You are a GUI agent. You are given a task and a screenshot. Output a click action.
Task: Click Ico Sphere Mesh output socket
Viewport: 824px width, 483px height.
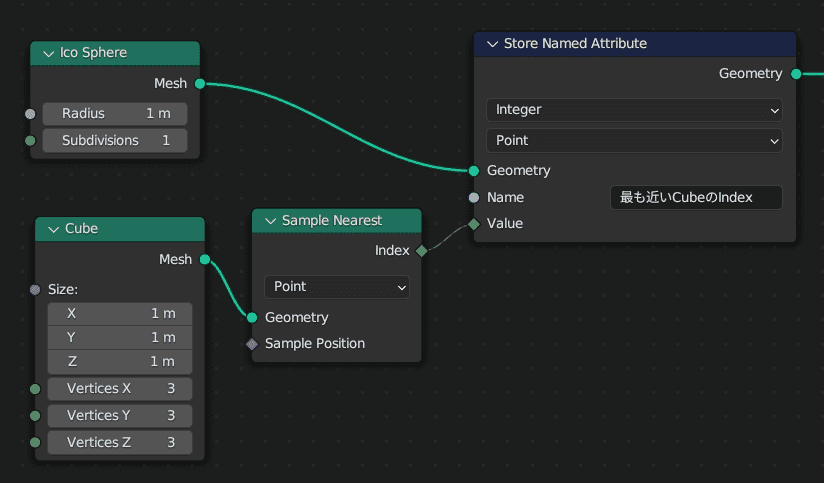[200, 84]
